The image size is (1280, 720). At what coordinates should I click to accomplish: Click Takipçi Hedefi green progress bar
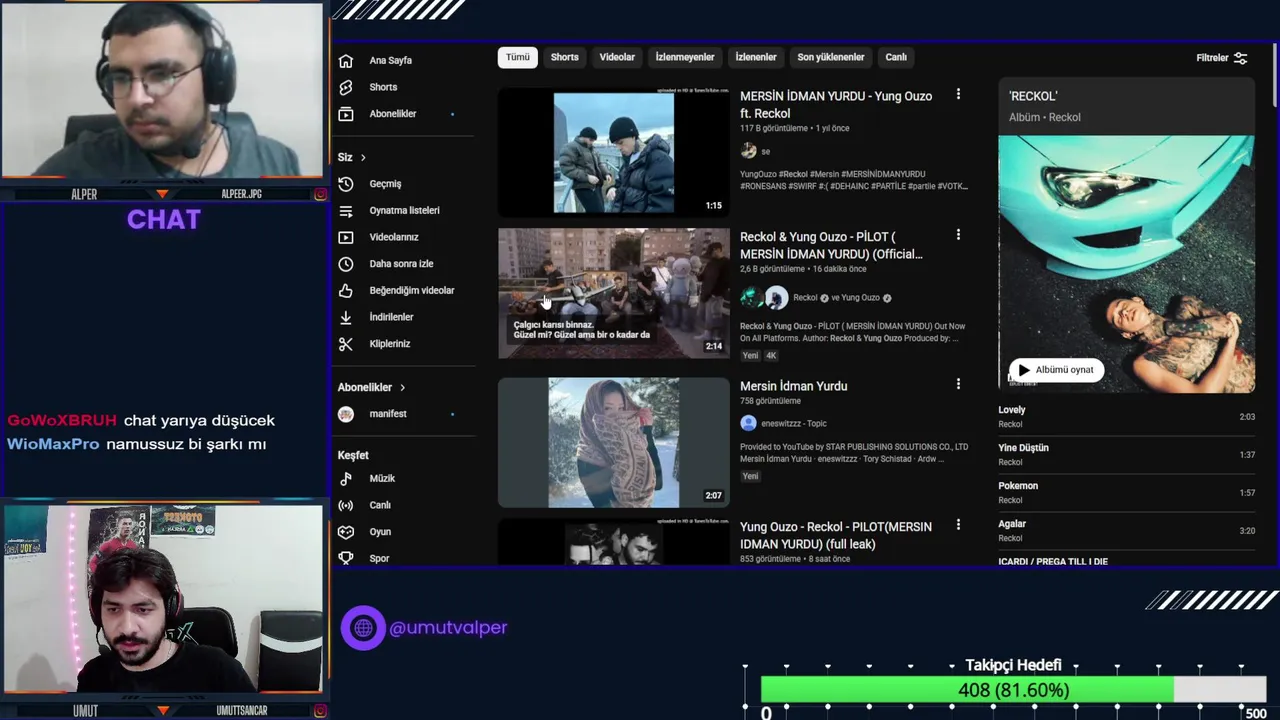coord(967,690)
